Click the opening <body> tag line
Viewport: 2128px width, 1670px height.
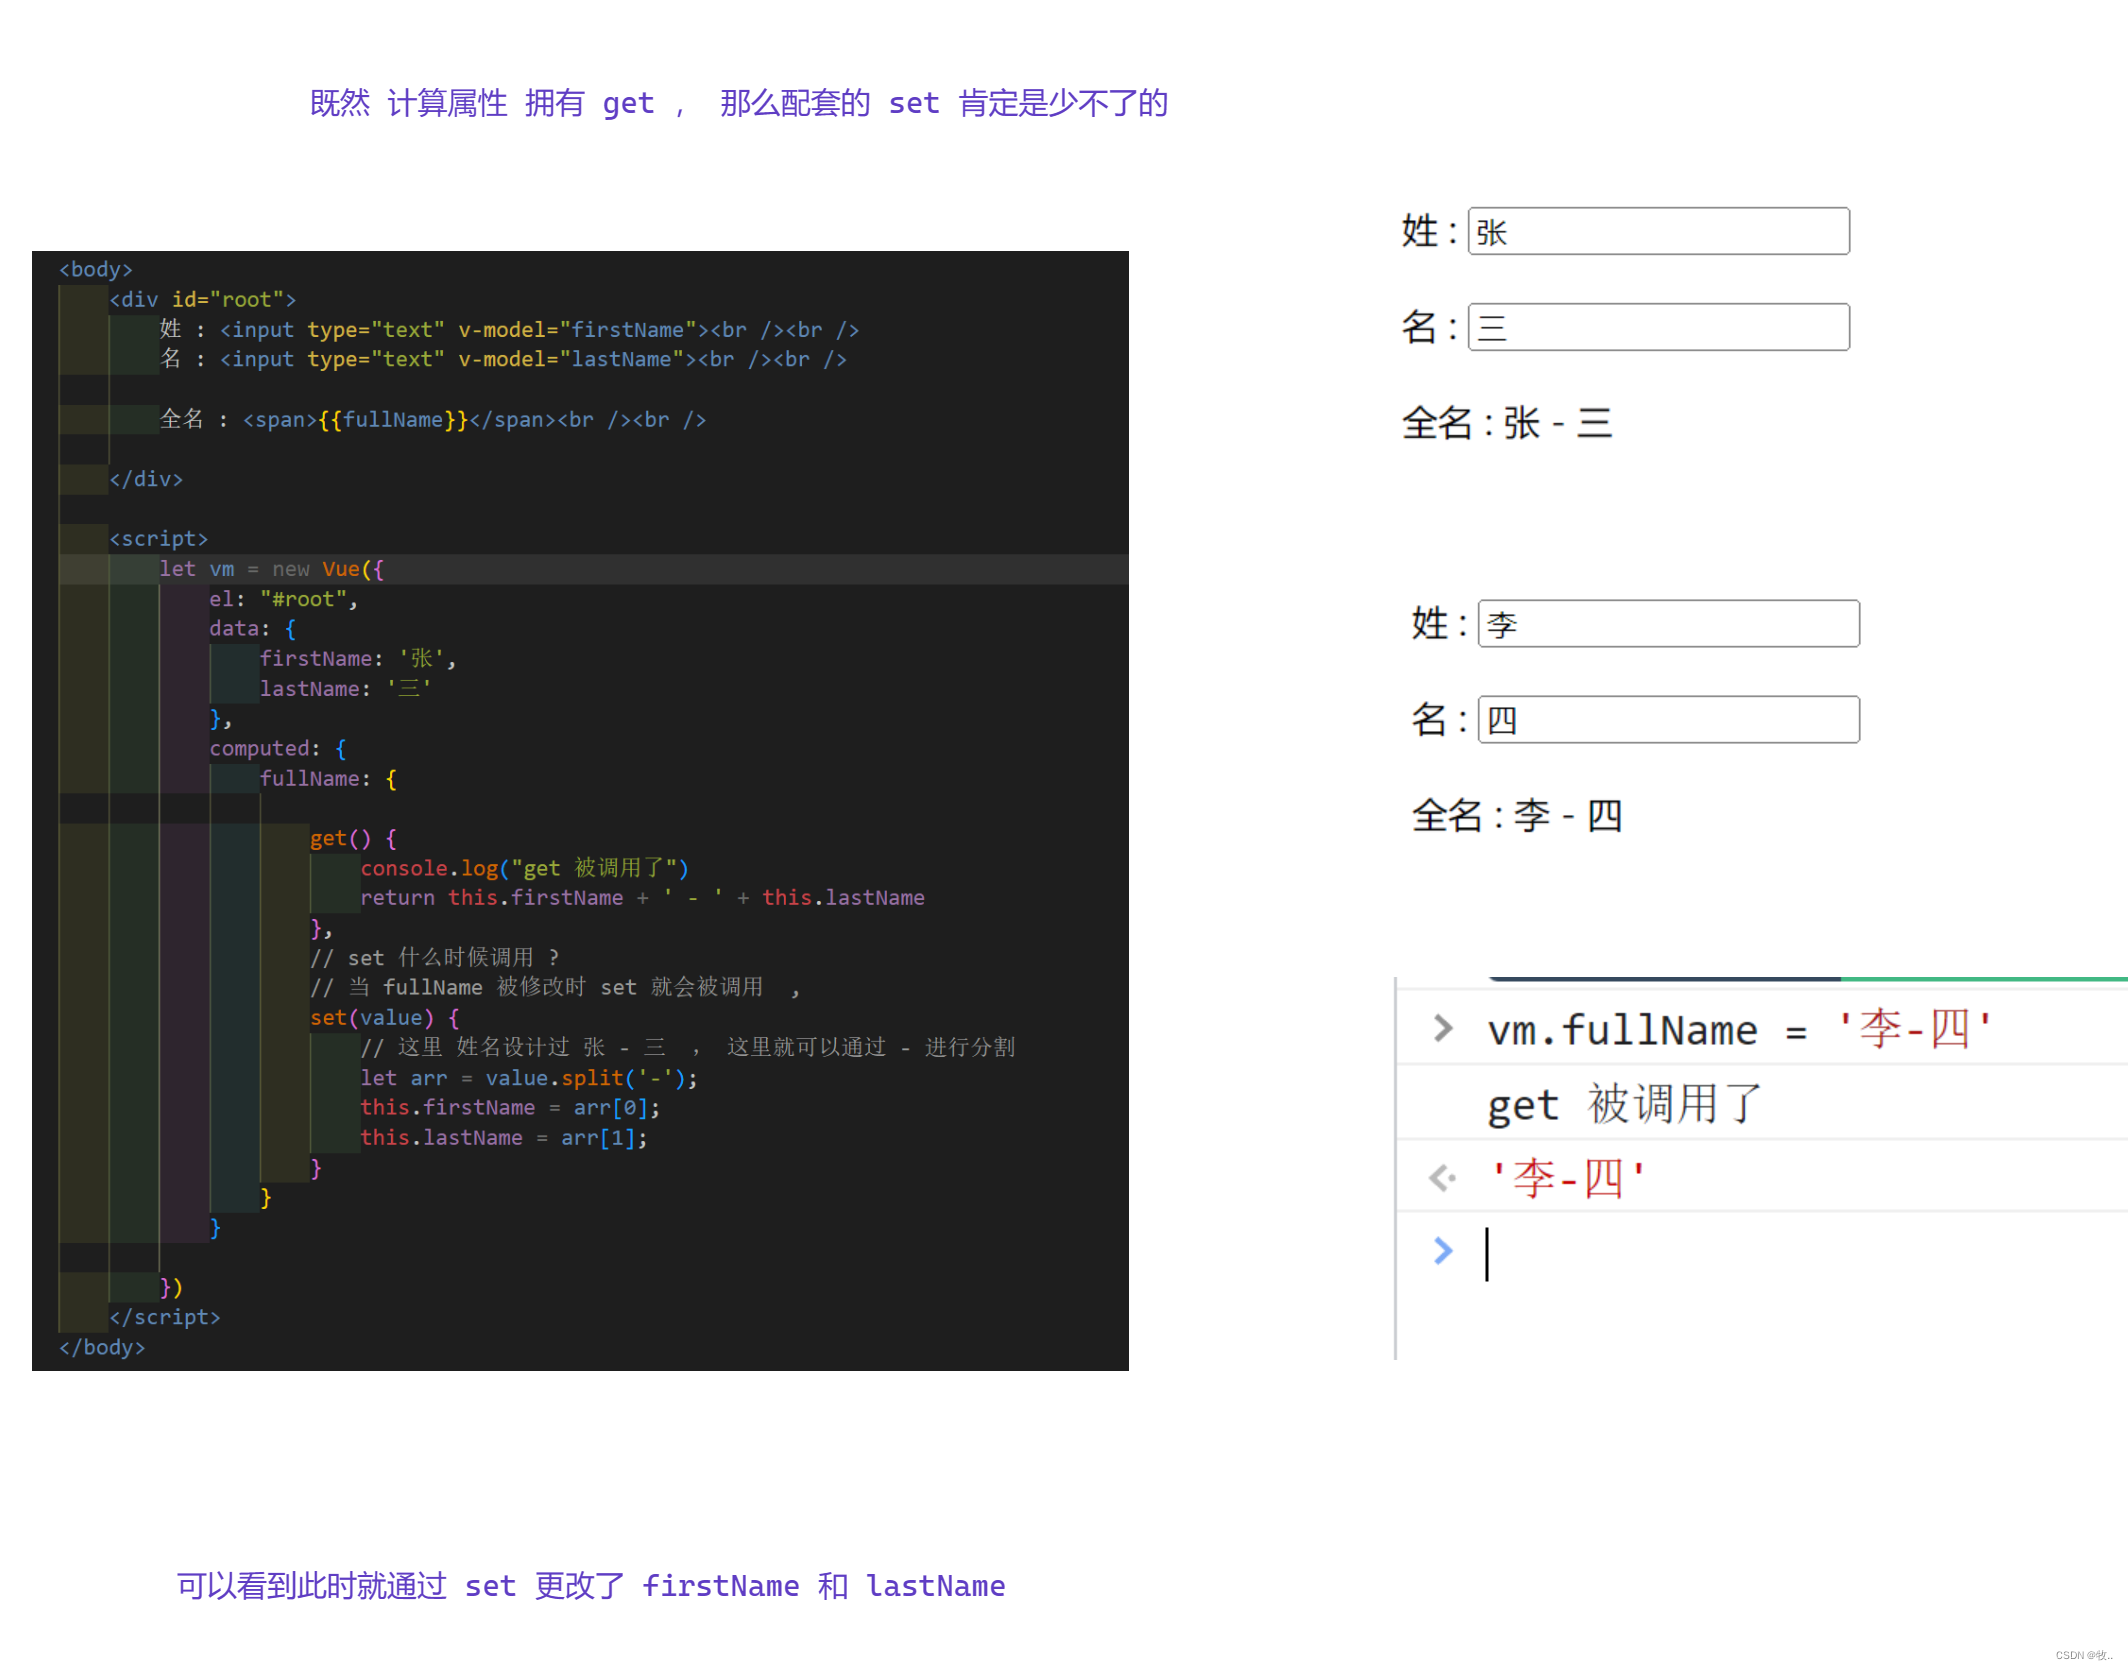96,270
